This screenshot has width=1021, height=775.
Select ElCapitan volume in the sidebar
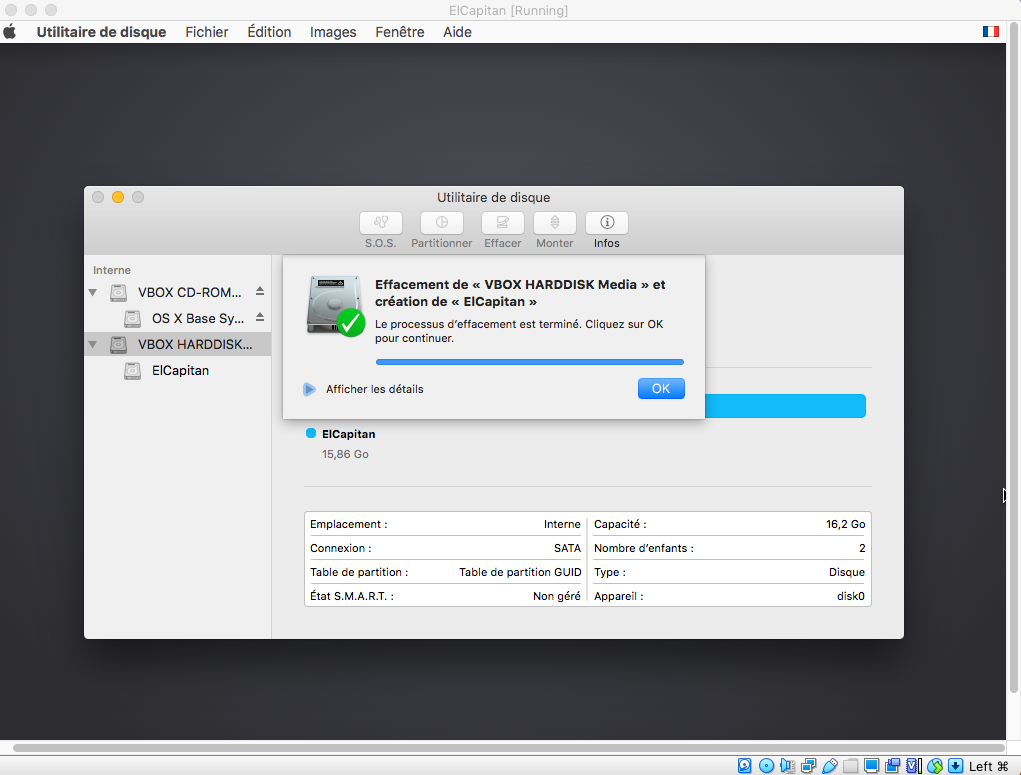(178, 371)
